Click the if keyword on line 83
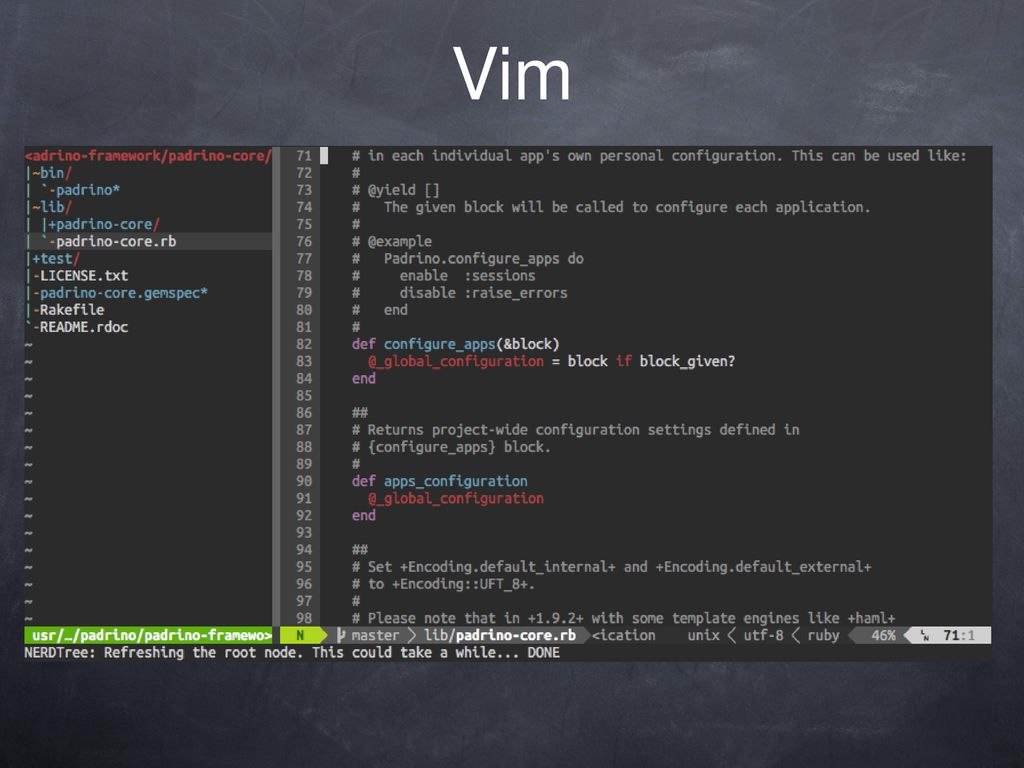 point(624,361)
